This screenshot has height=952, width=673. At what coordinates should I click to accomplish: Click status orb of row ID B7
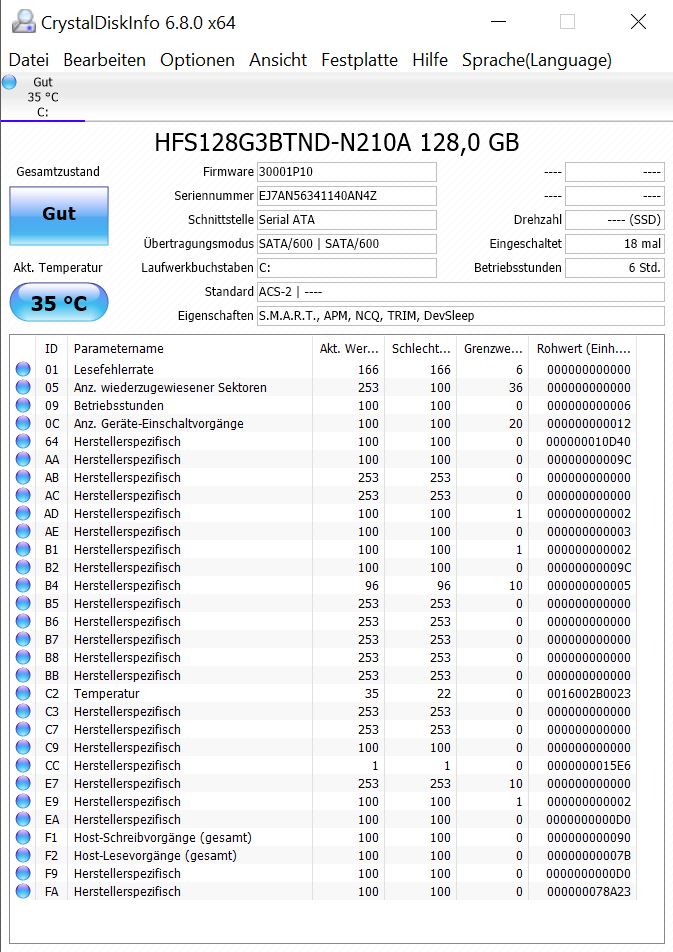[23, 639]
